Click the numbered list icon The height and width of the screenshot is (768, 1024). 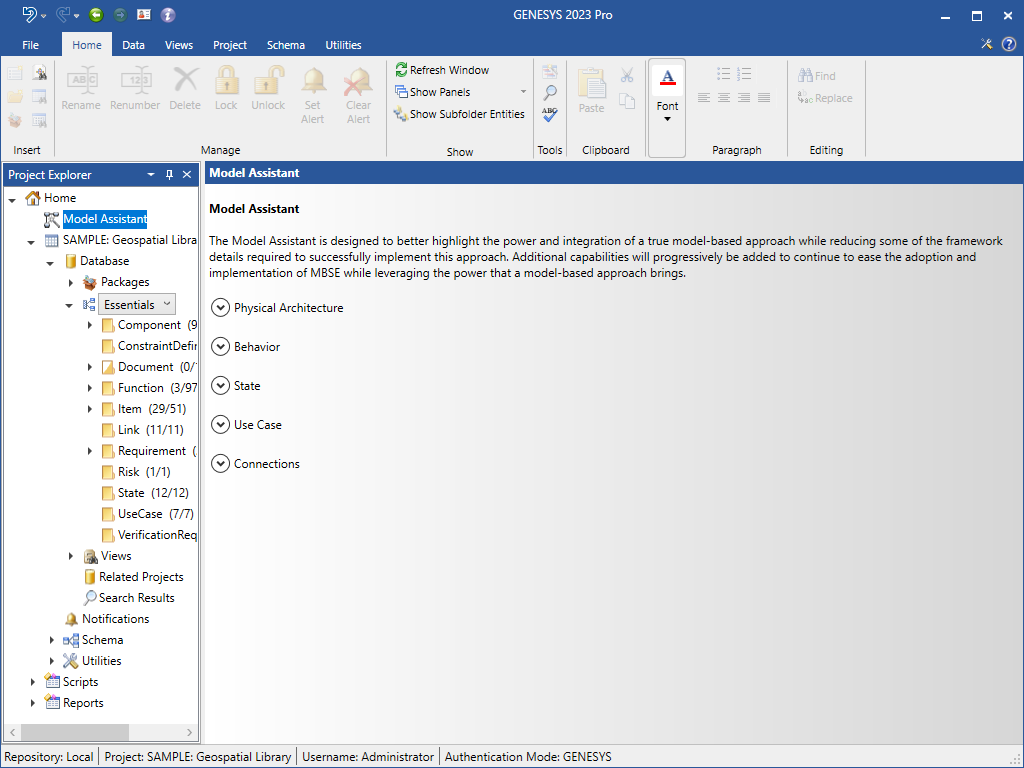744,73
